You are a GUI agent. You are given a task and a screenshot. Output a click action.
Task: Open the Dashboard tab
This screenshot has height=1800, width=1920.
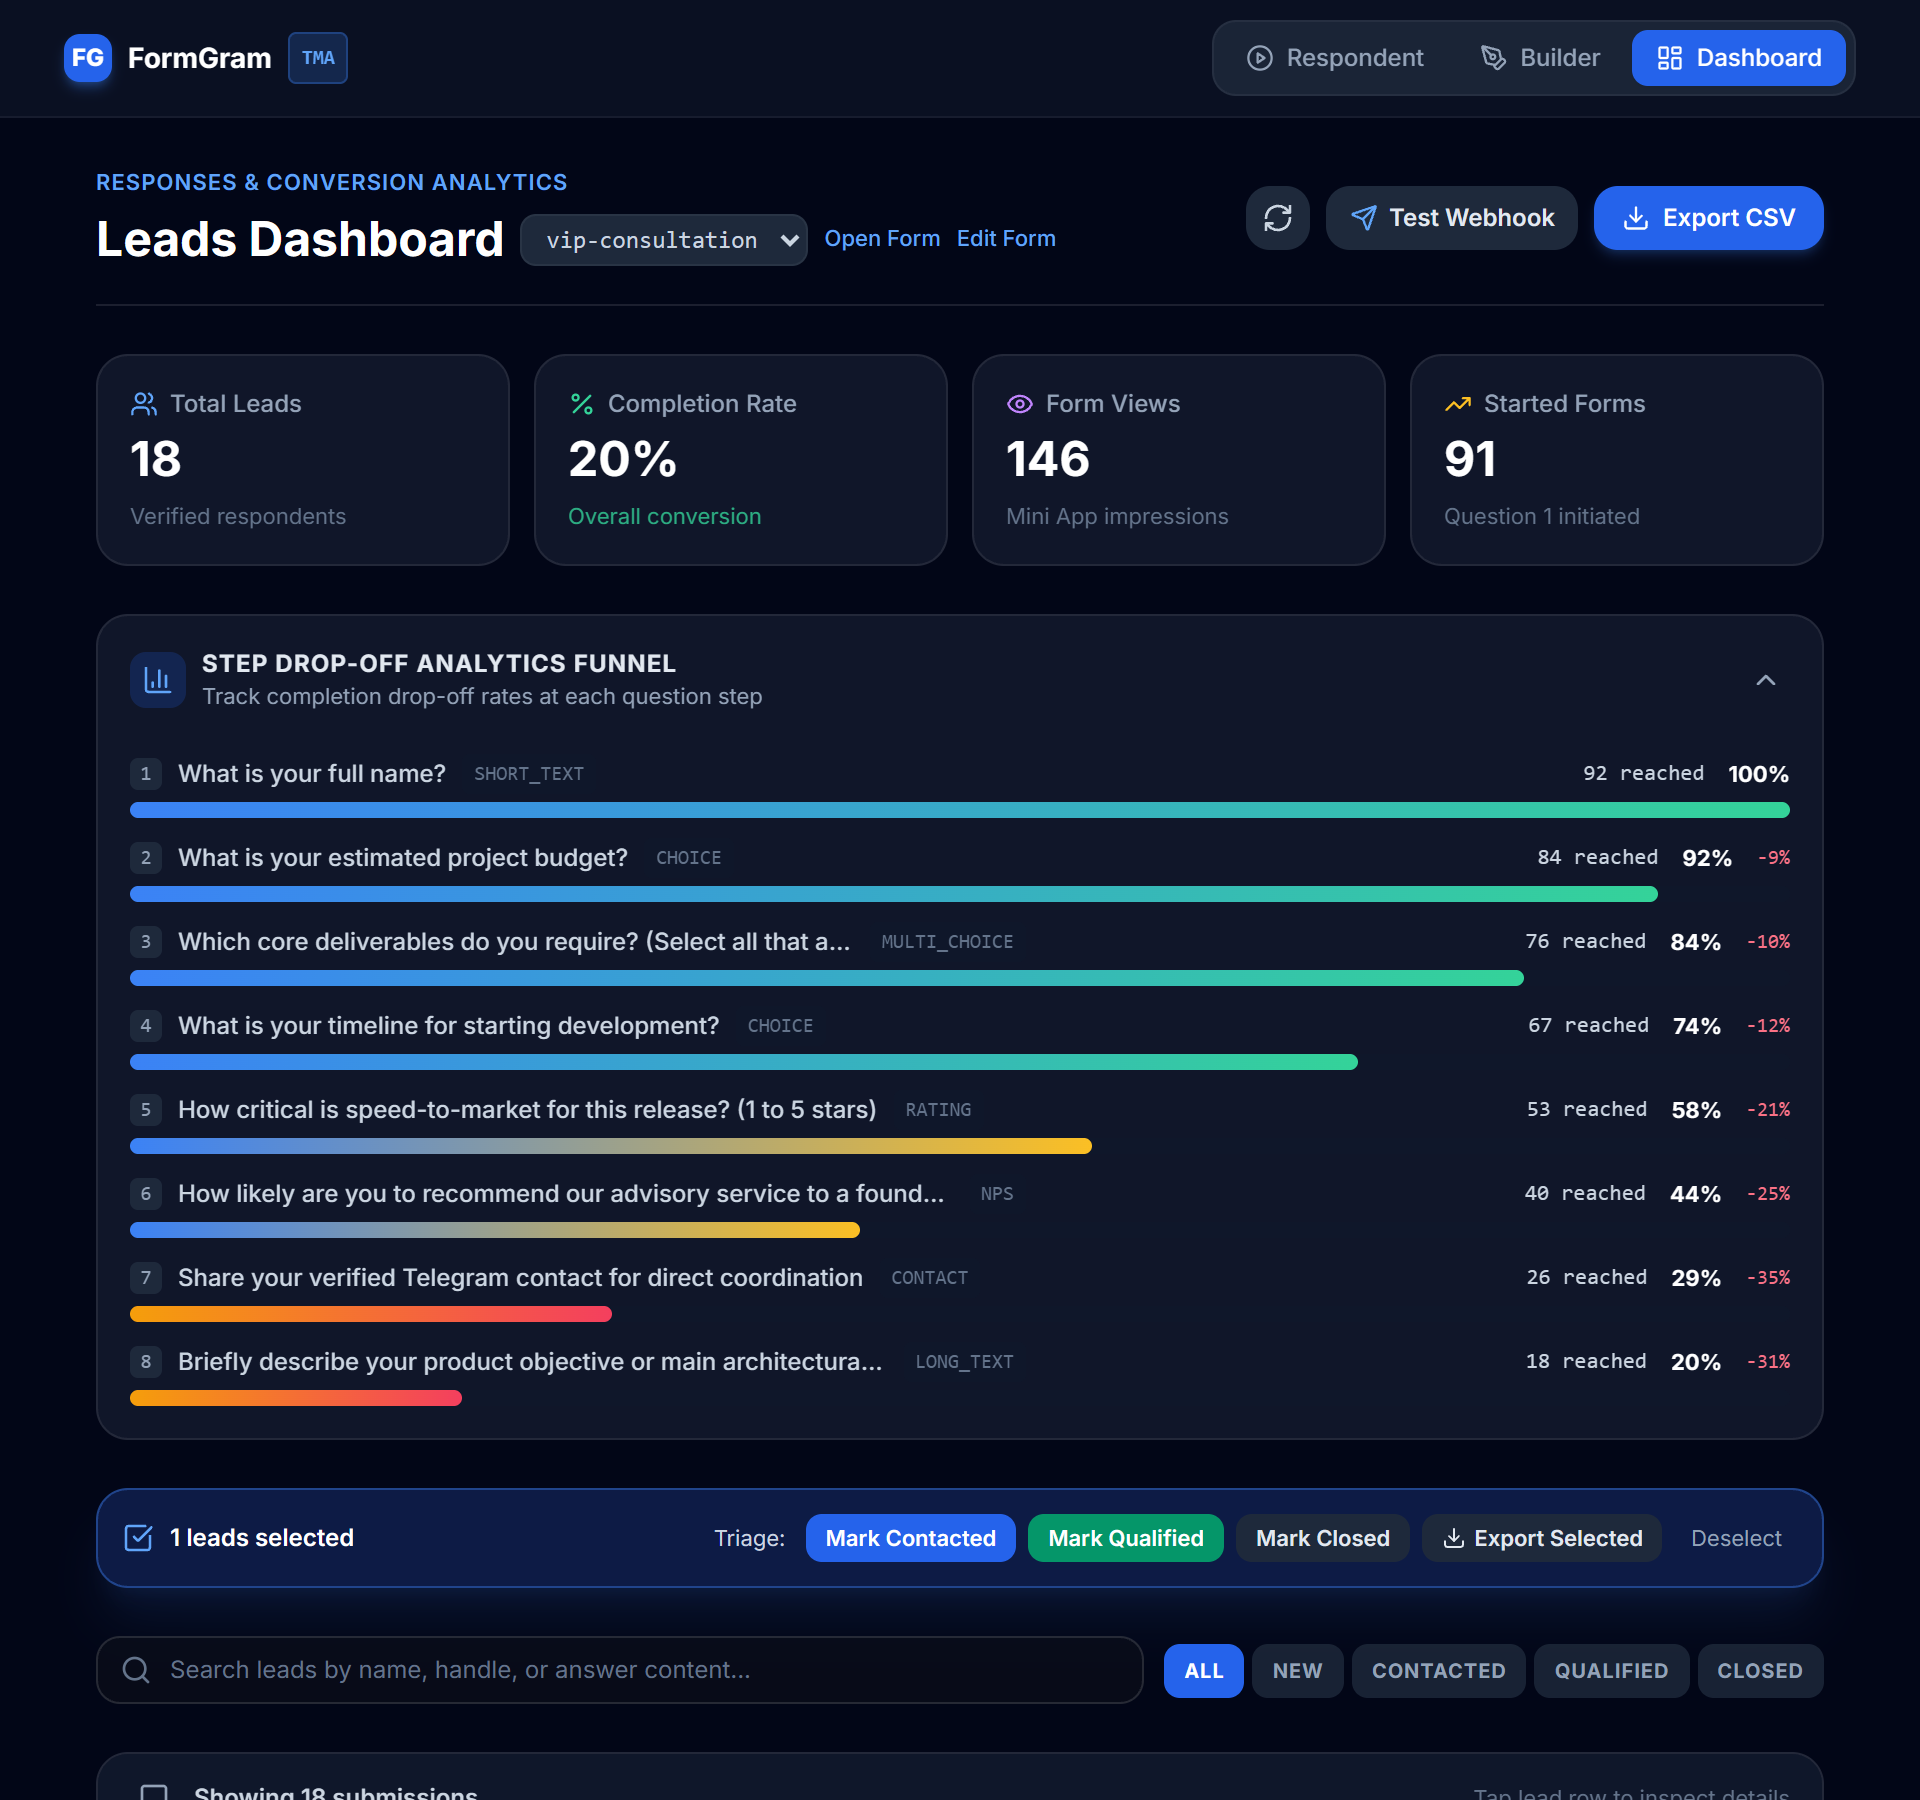tap(1739, 58)
